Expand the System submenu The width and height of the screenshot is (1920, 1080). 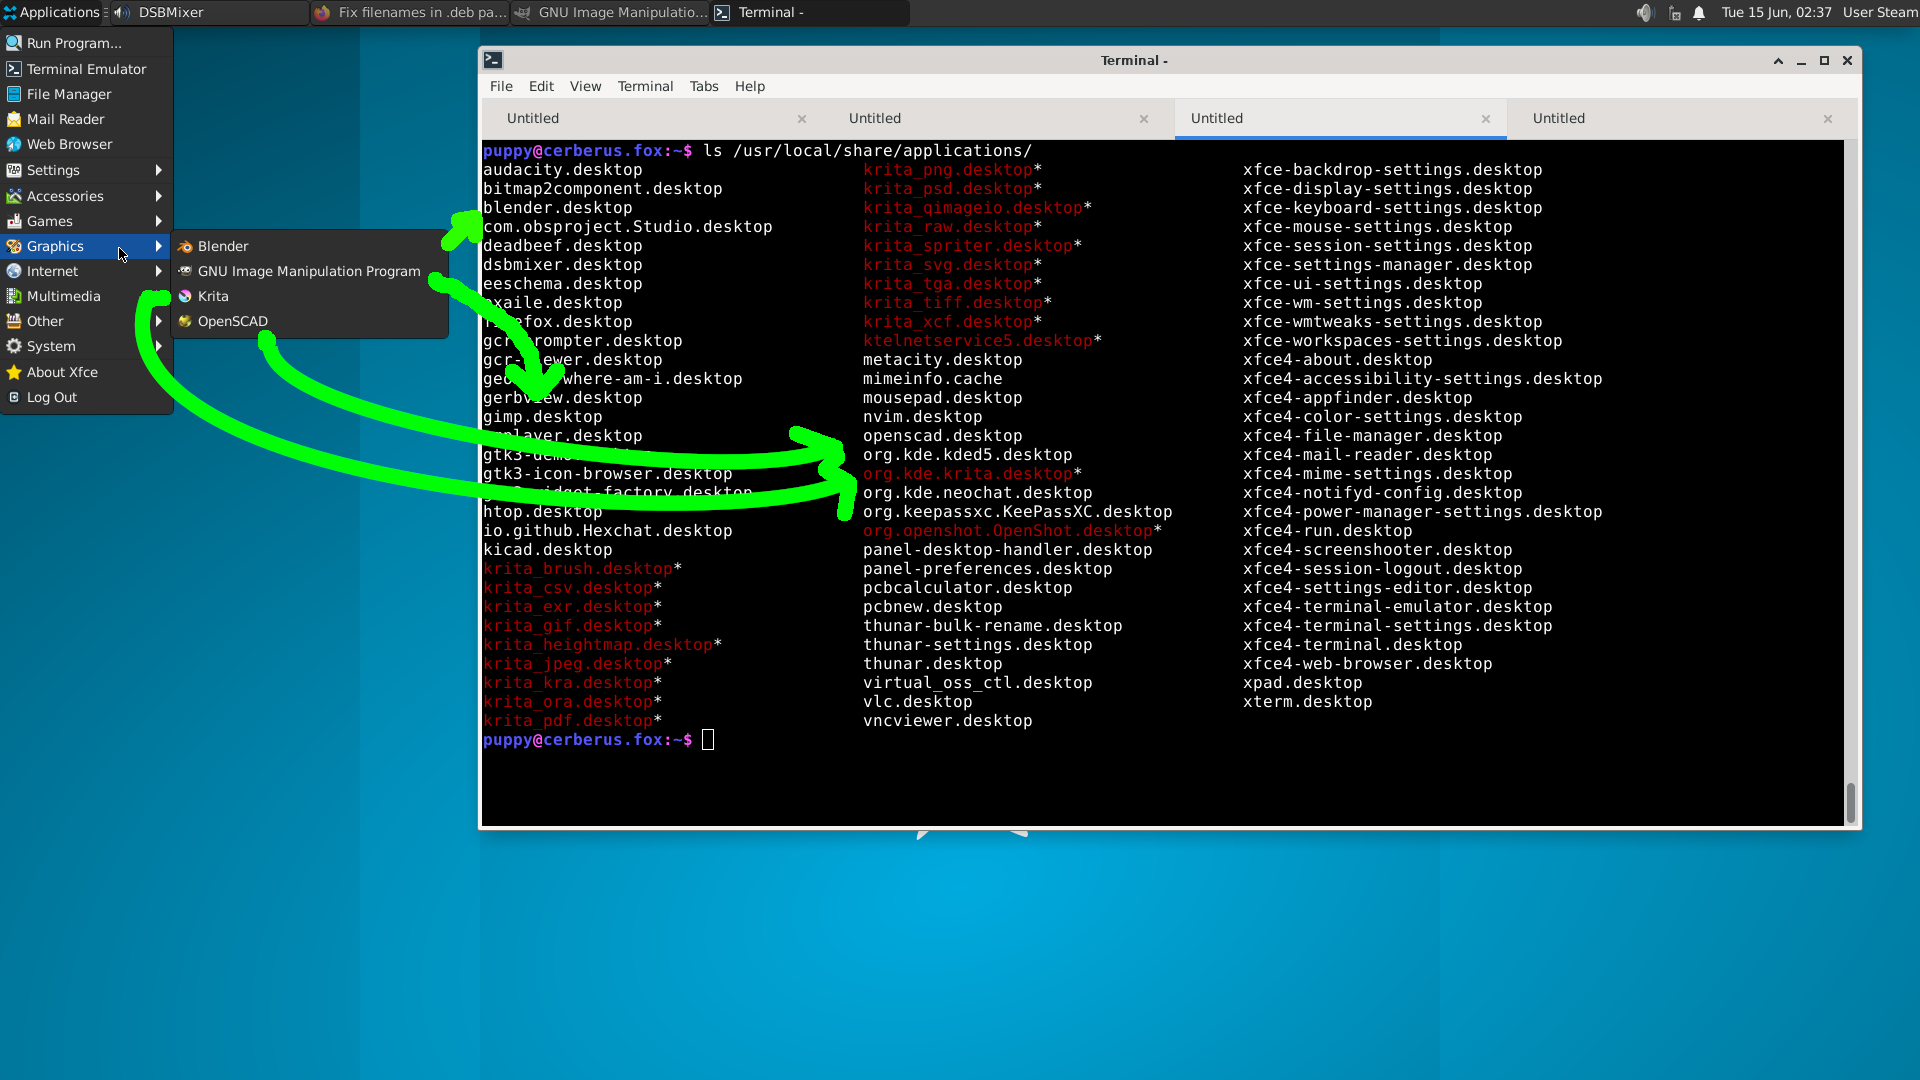click(x=50, y=345)
